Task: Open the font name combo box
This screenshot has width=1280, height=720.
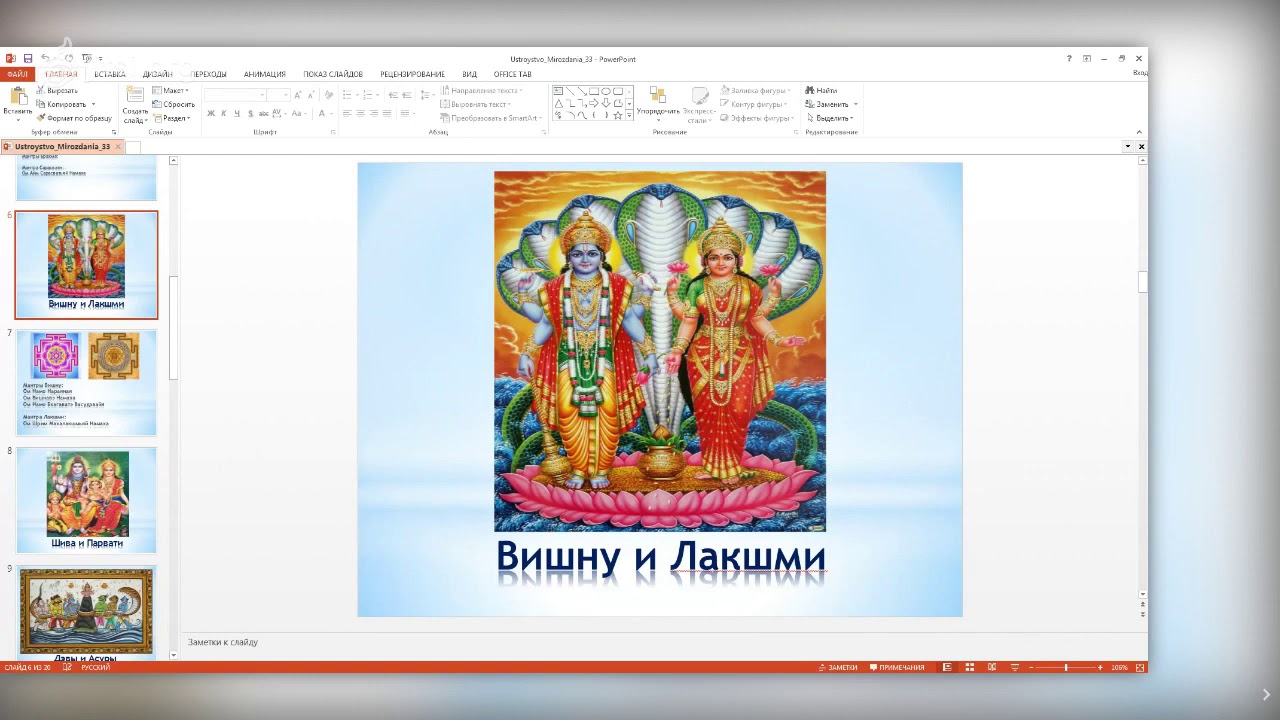Action: (x=236, y=95)
